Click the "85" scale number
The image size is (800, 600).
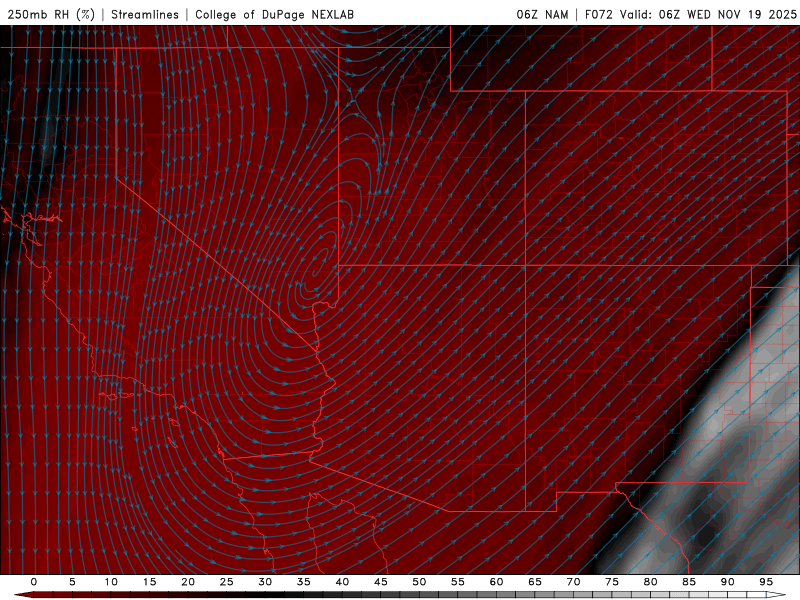[689, 582]
